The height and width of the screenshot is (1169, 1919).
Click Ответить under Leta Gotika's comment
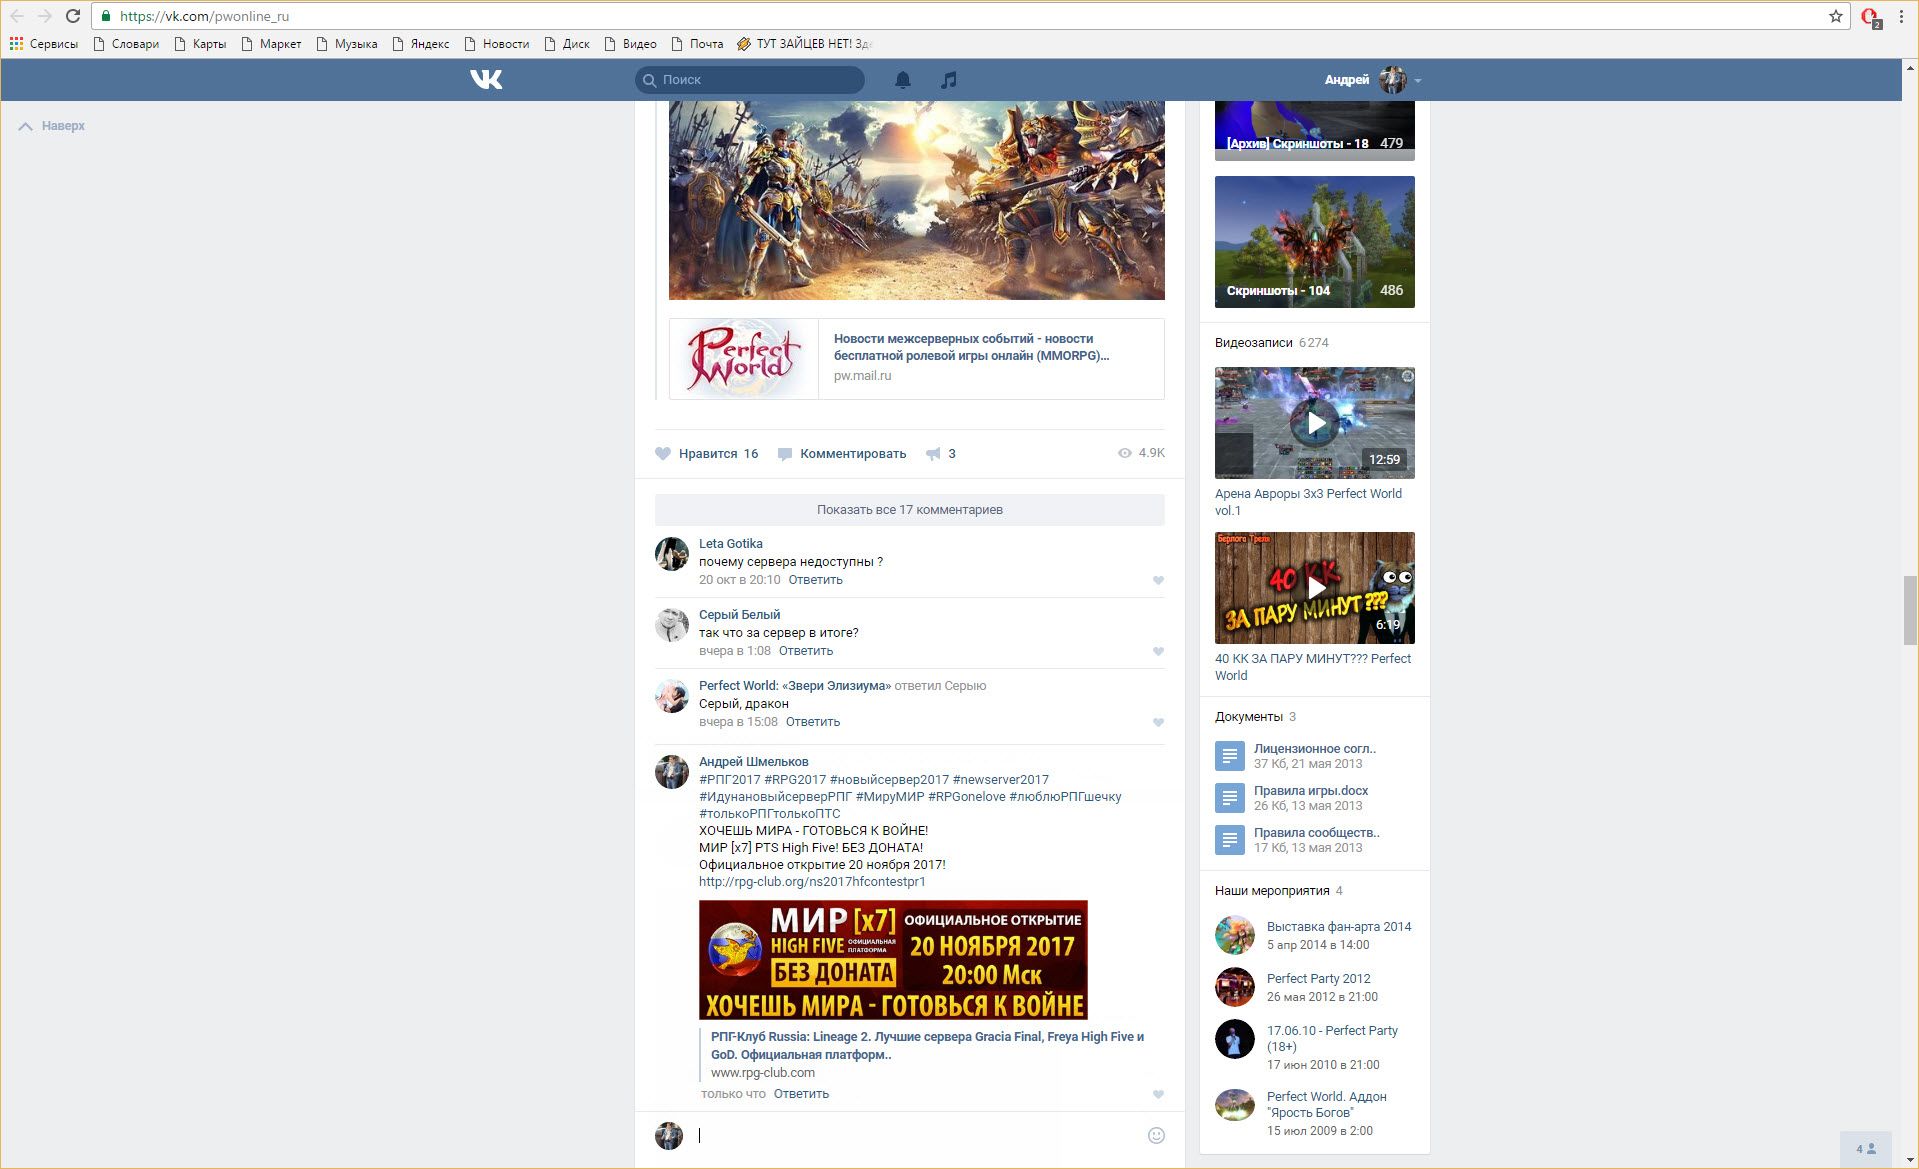[x=815, y=580]
